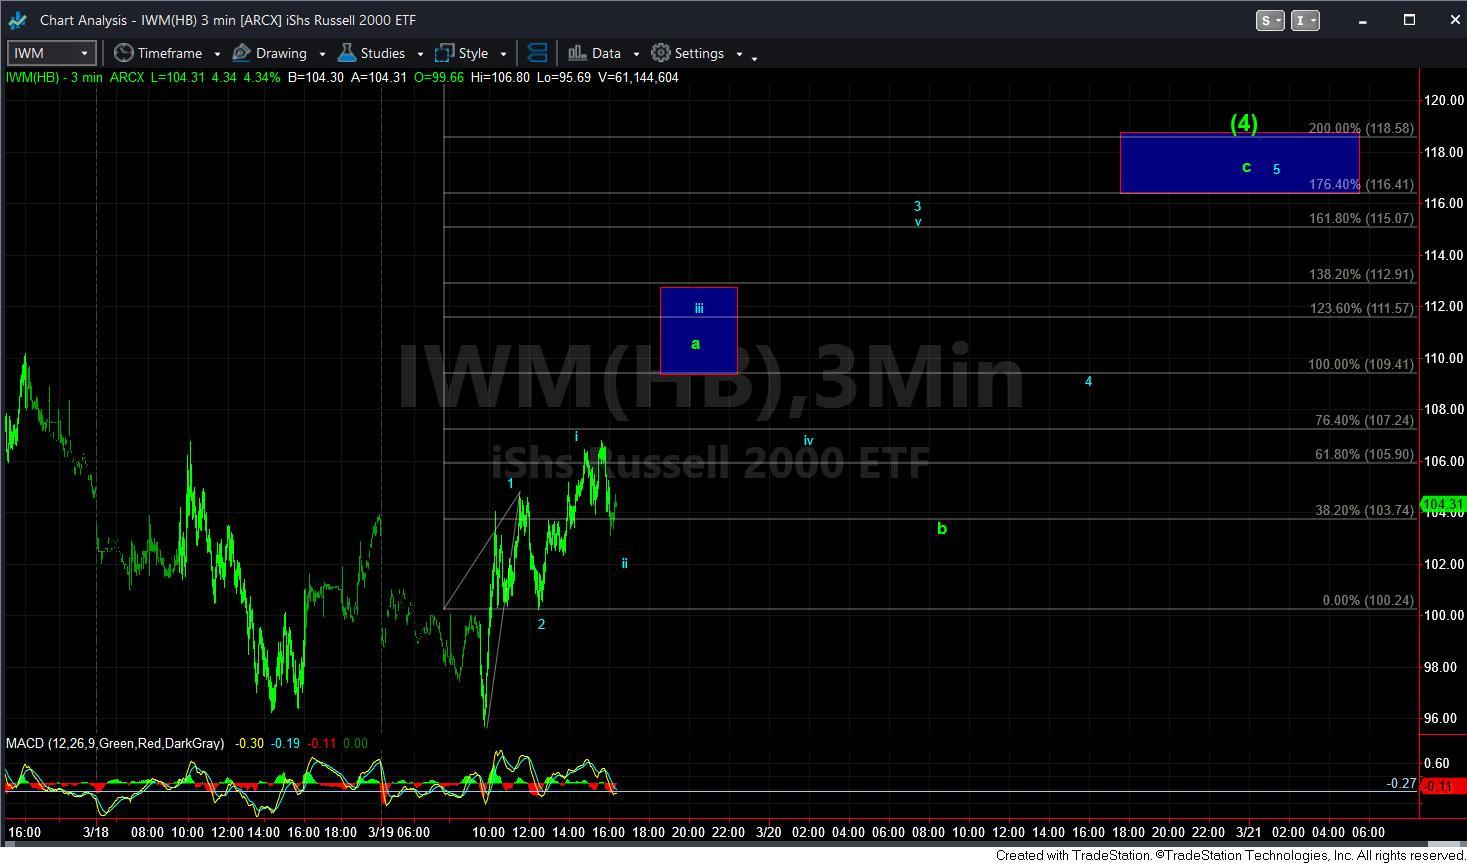This screenshot has height=863, width=1467.
Task: Select the cyan wave '2' label
Action: 541,624
